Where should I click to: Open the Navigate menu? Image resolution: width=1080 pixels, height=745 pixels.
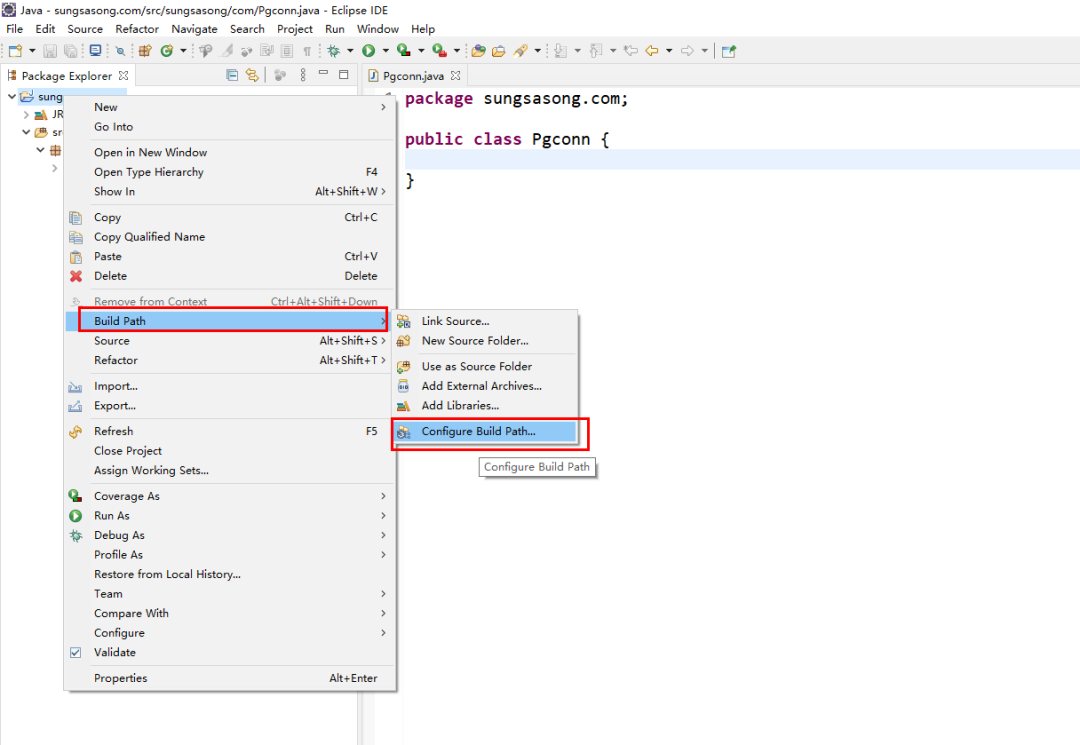[194, 29]
